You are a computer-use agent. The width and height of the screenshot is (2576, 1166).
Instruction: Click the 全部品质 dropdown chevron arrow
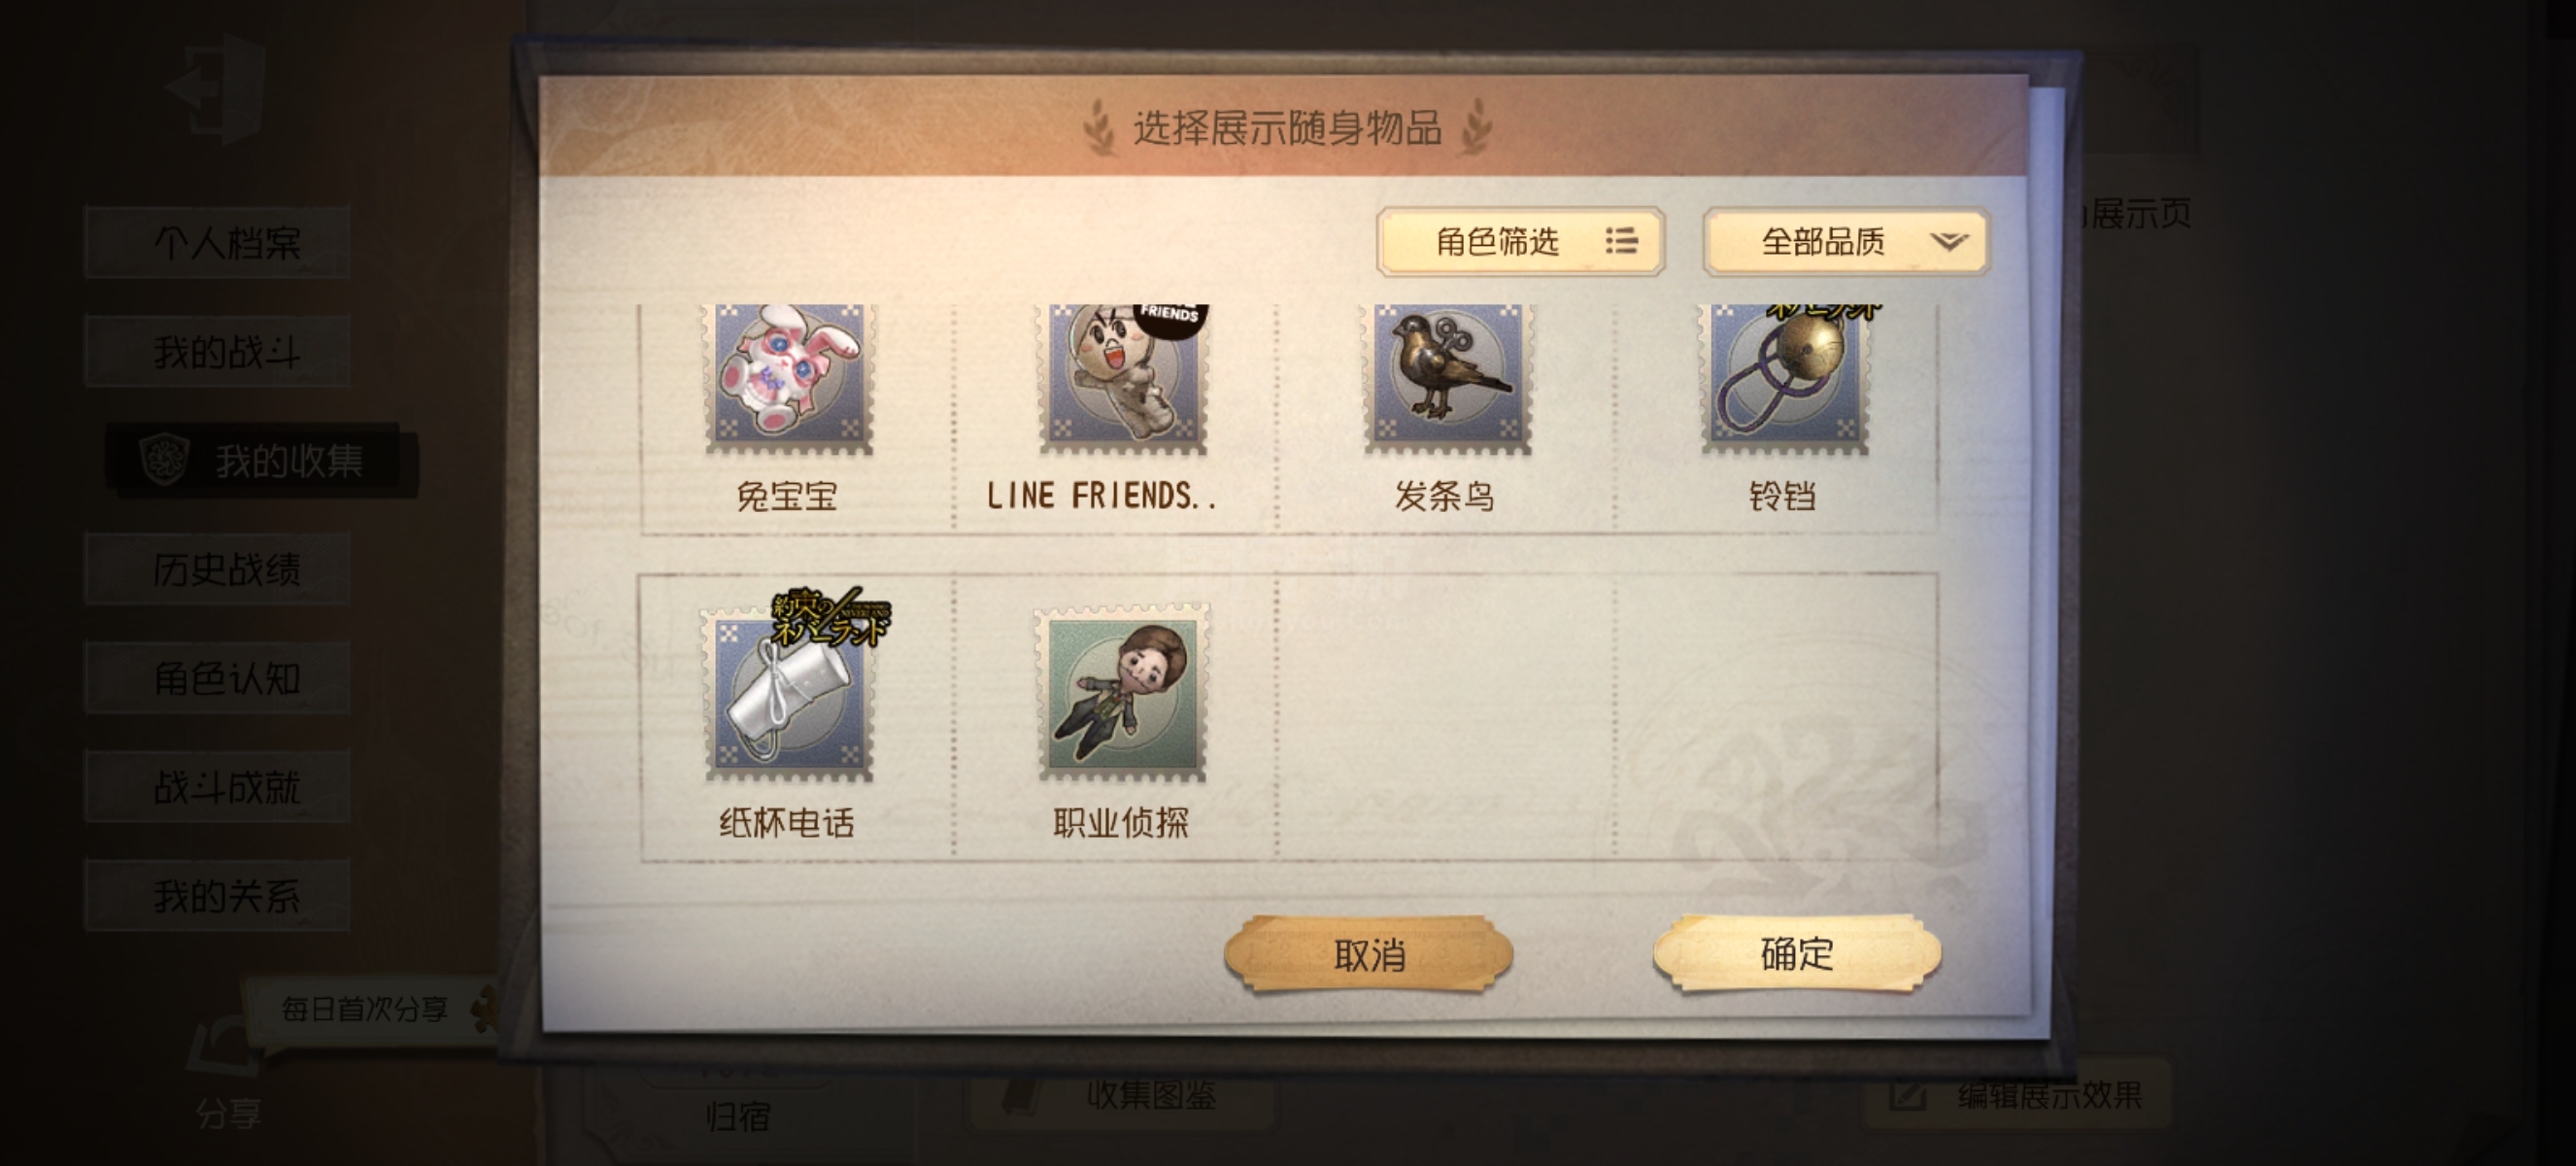tap(1948, 241)
